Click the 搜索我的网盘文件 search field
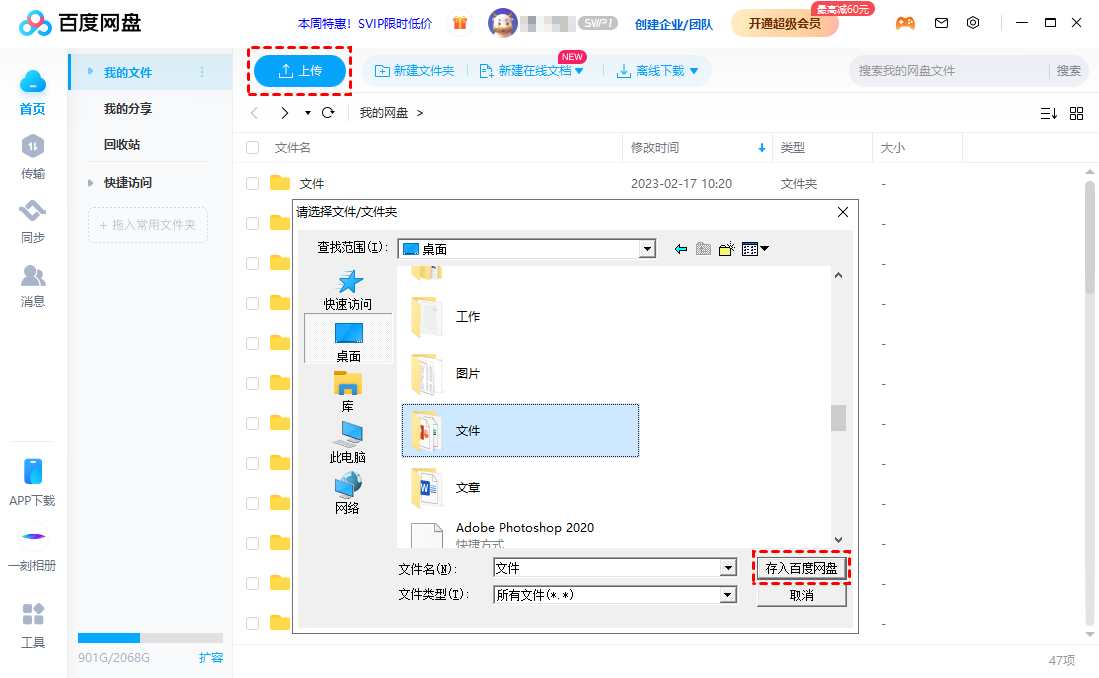This screenshot has width=1099, height=678. (x=951, y=71)
